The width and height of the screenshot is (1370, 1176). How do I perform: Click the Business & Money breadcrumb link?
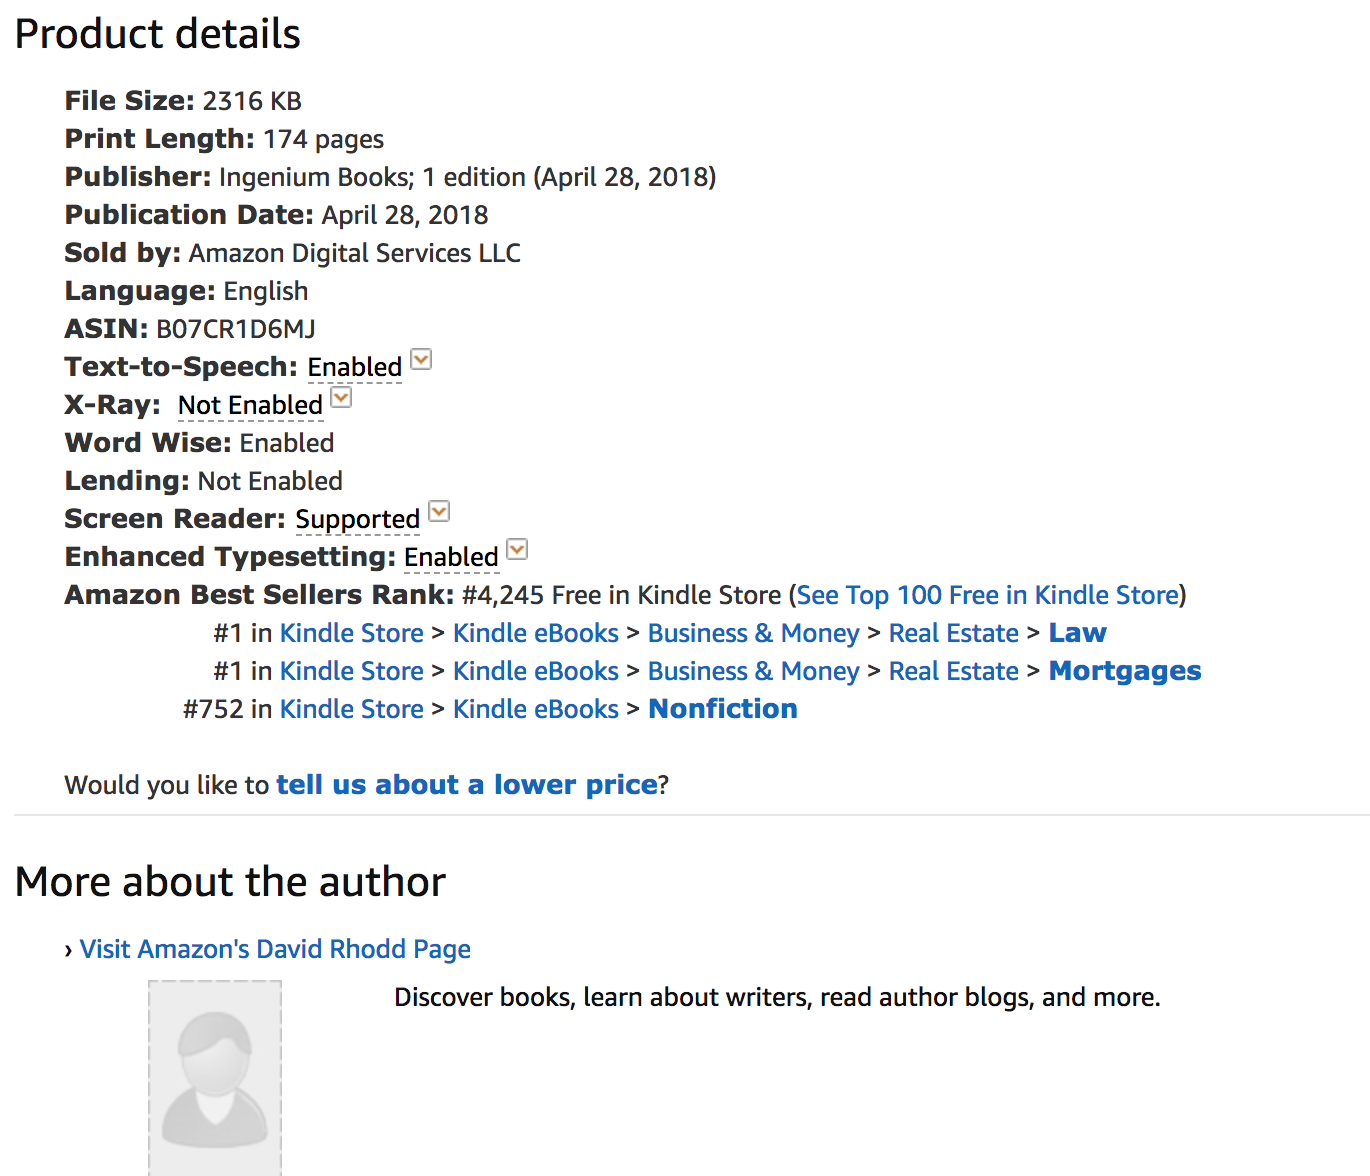point(753,632)
